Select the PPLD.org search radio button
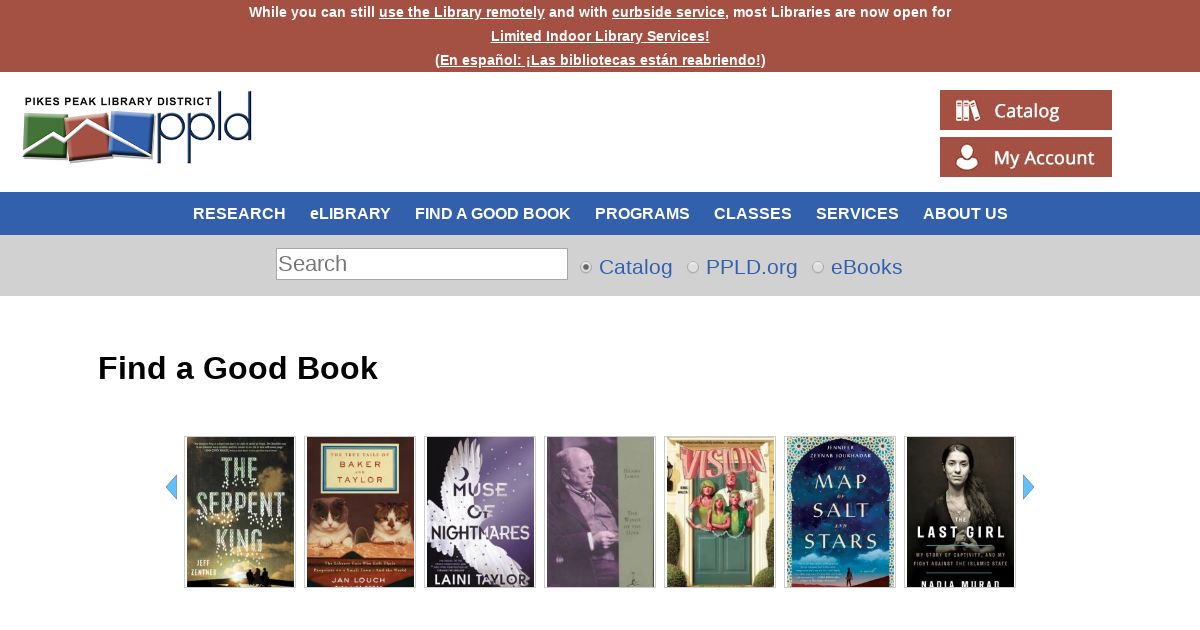 click(x=693, y=267)
